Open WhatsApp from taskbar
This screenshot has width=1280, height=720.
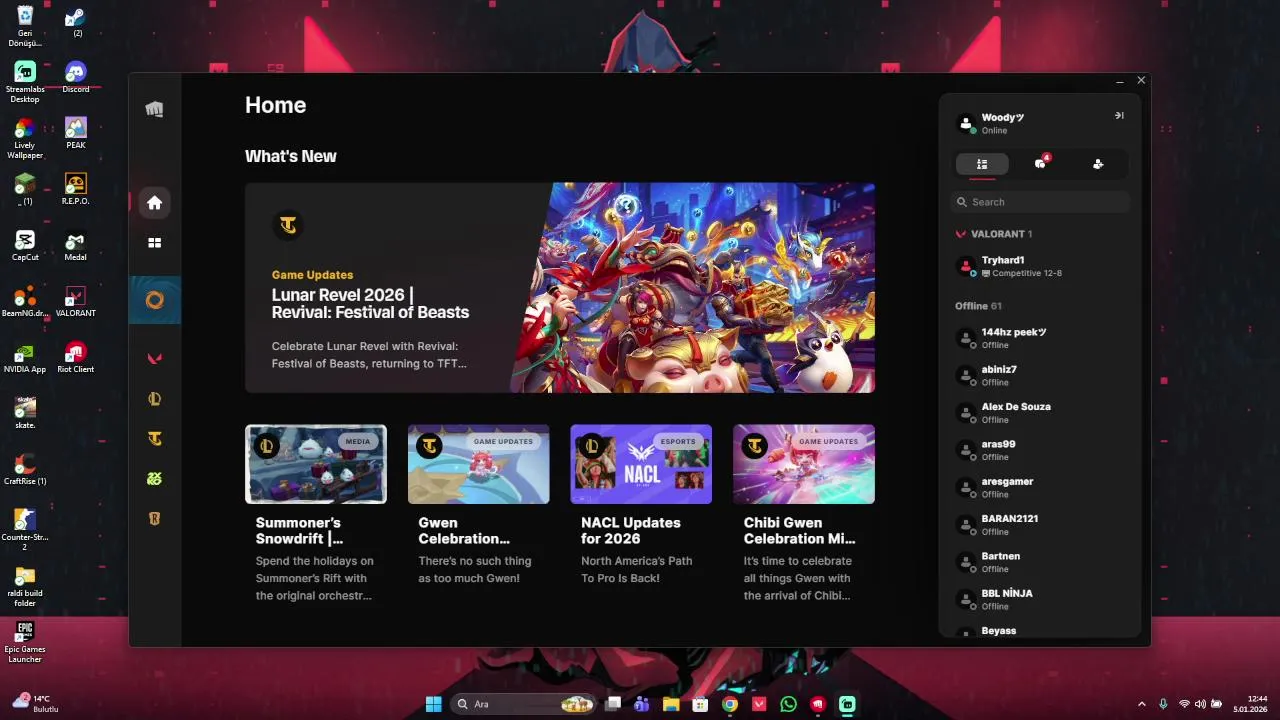tap(788, 704)
